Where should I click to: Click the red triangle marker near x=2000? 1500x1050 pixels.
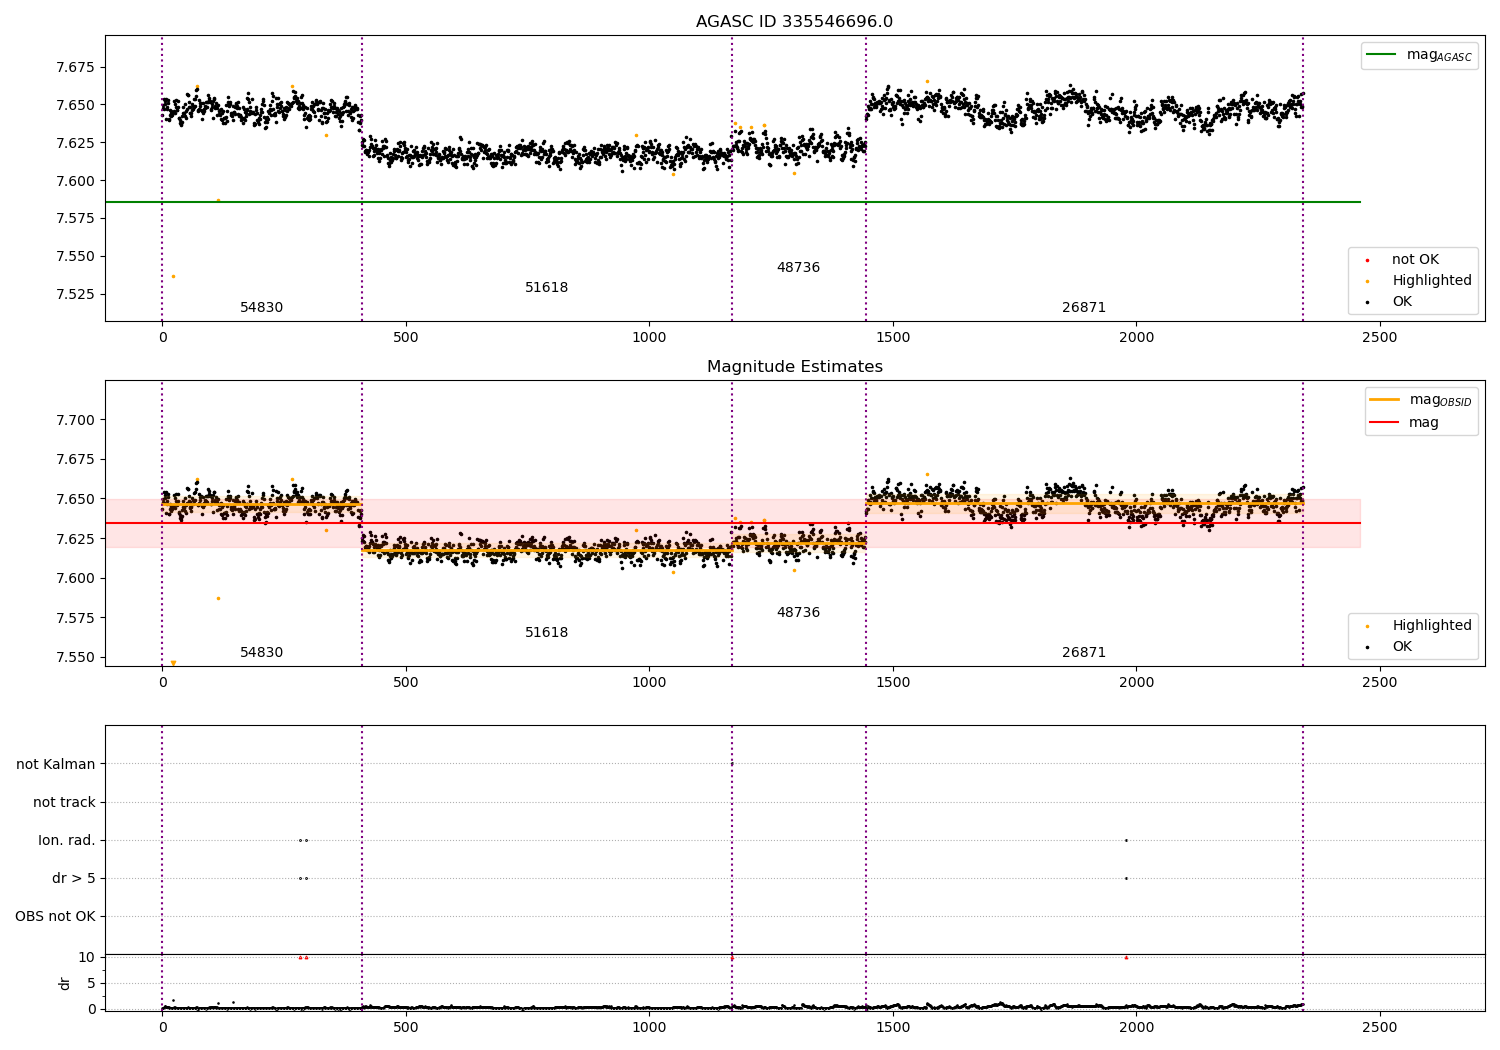pyautogui.click(x=1126, y=957)
